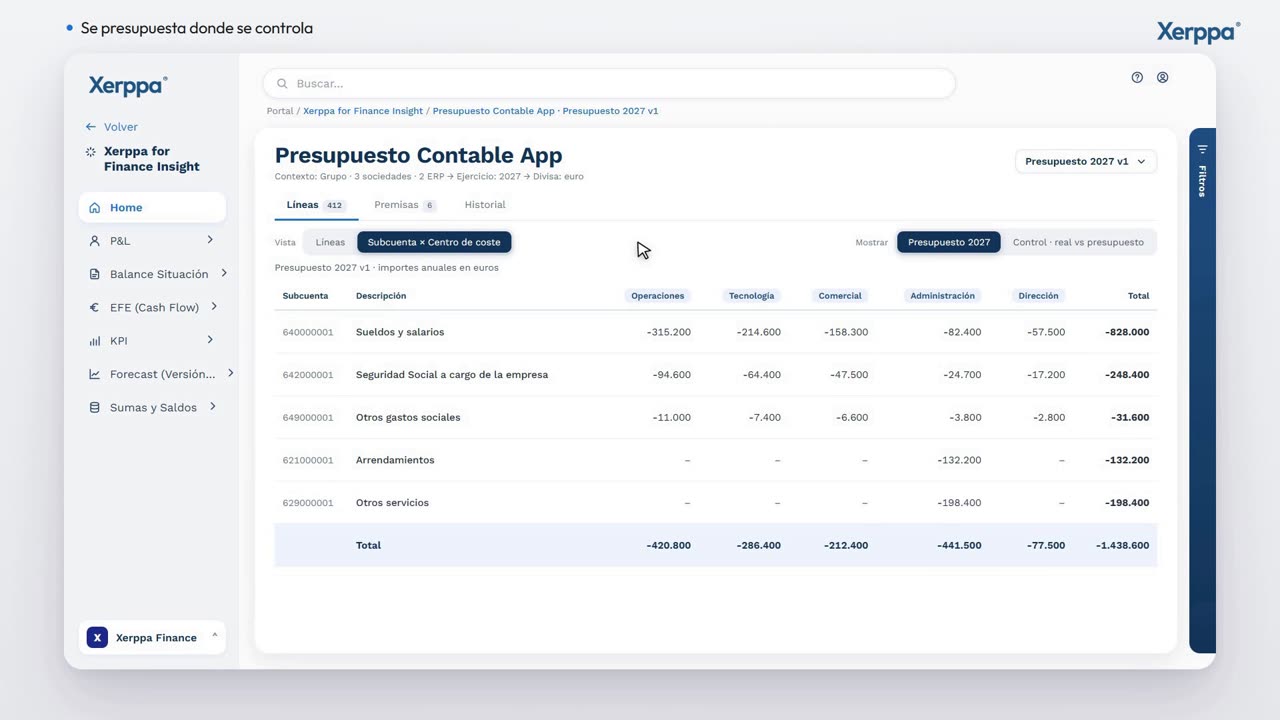Open the Líneas tab

[315, 205]
